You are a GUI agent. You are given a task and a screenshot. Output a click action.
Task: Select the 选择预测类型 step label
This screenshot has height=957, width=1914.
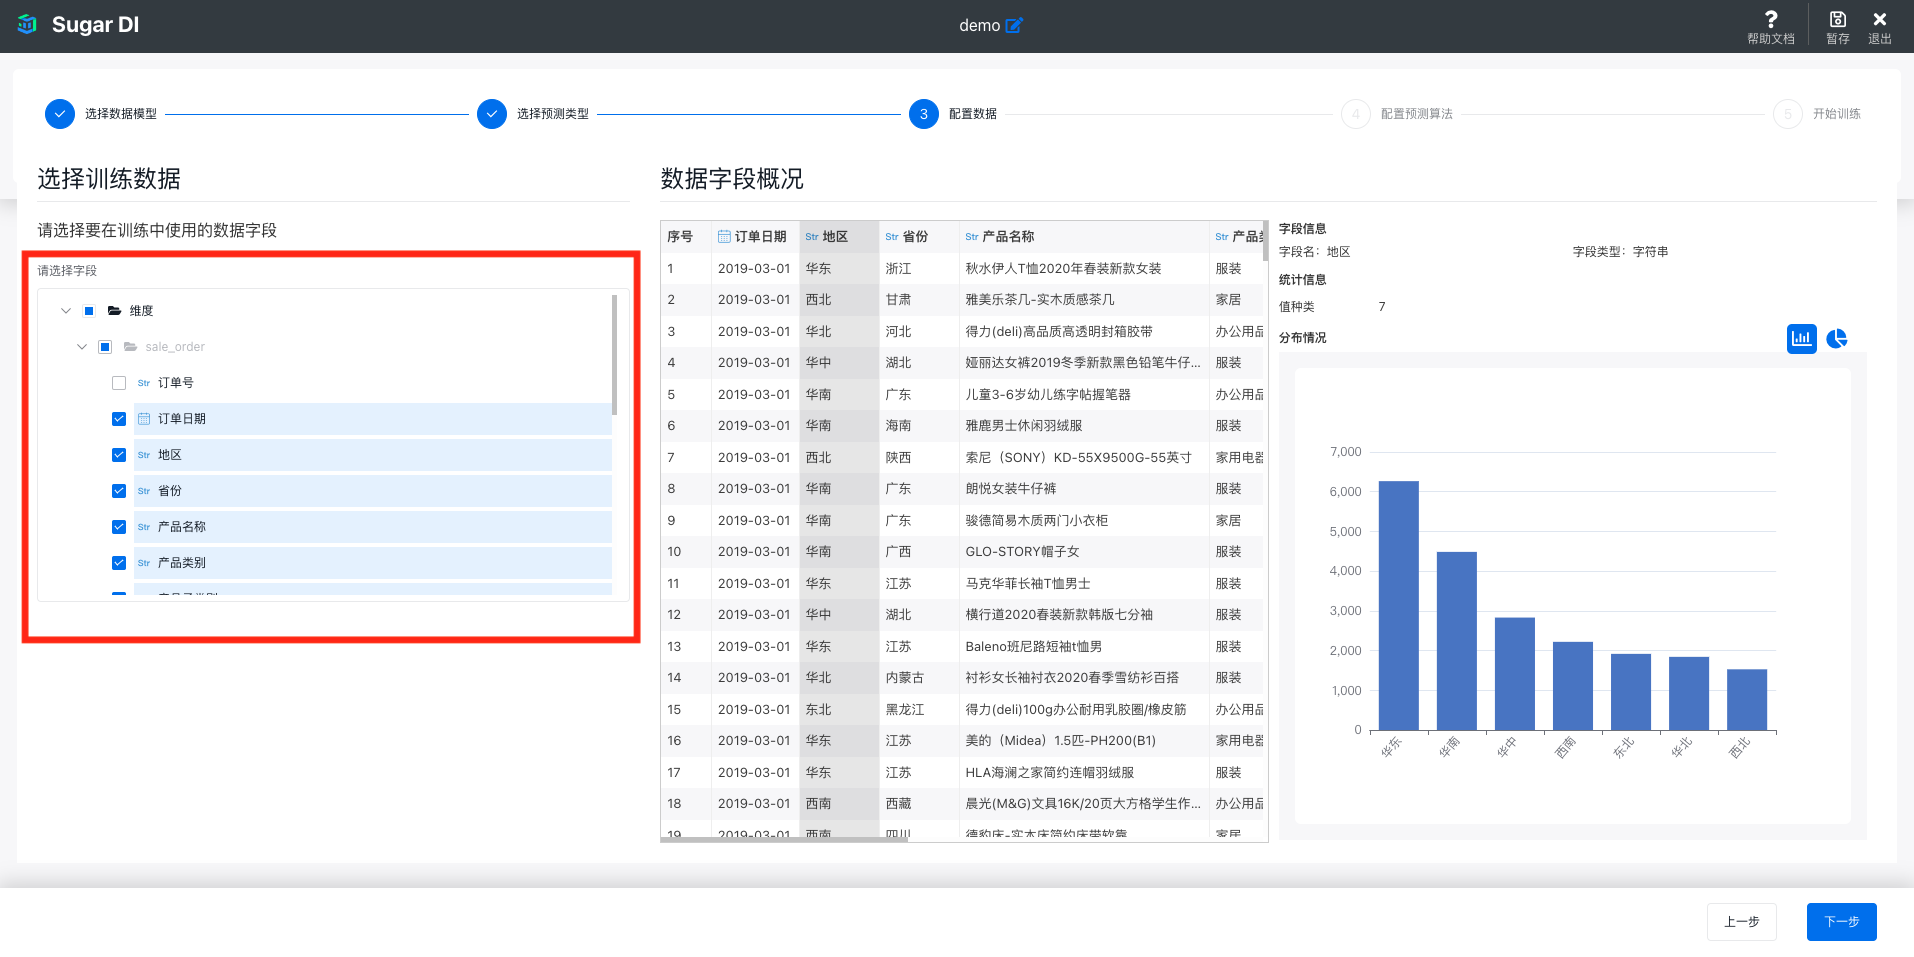[x=553, y=114]
